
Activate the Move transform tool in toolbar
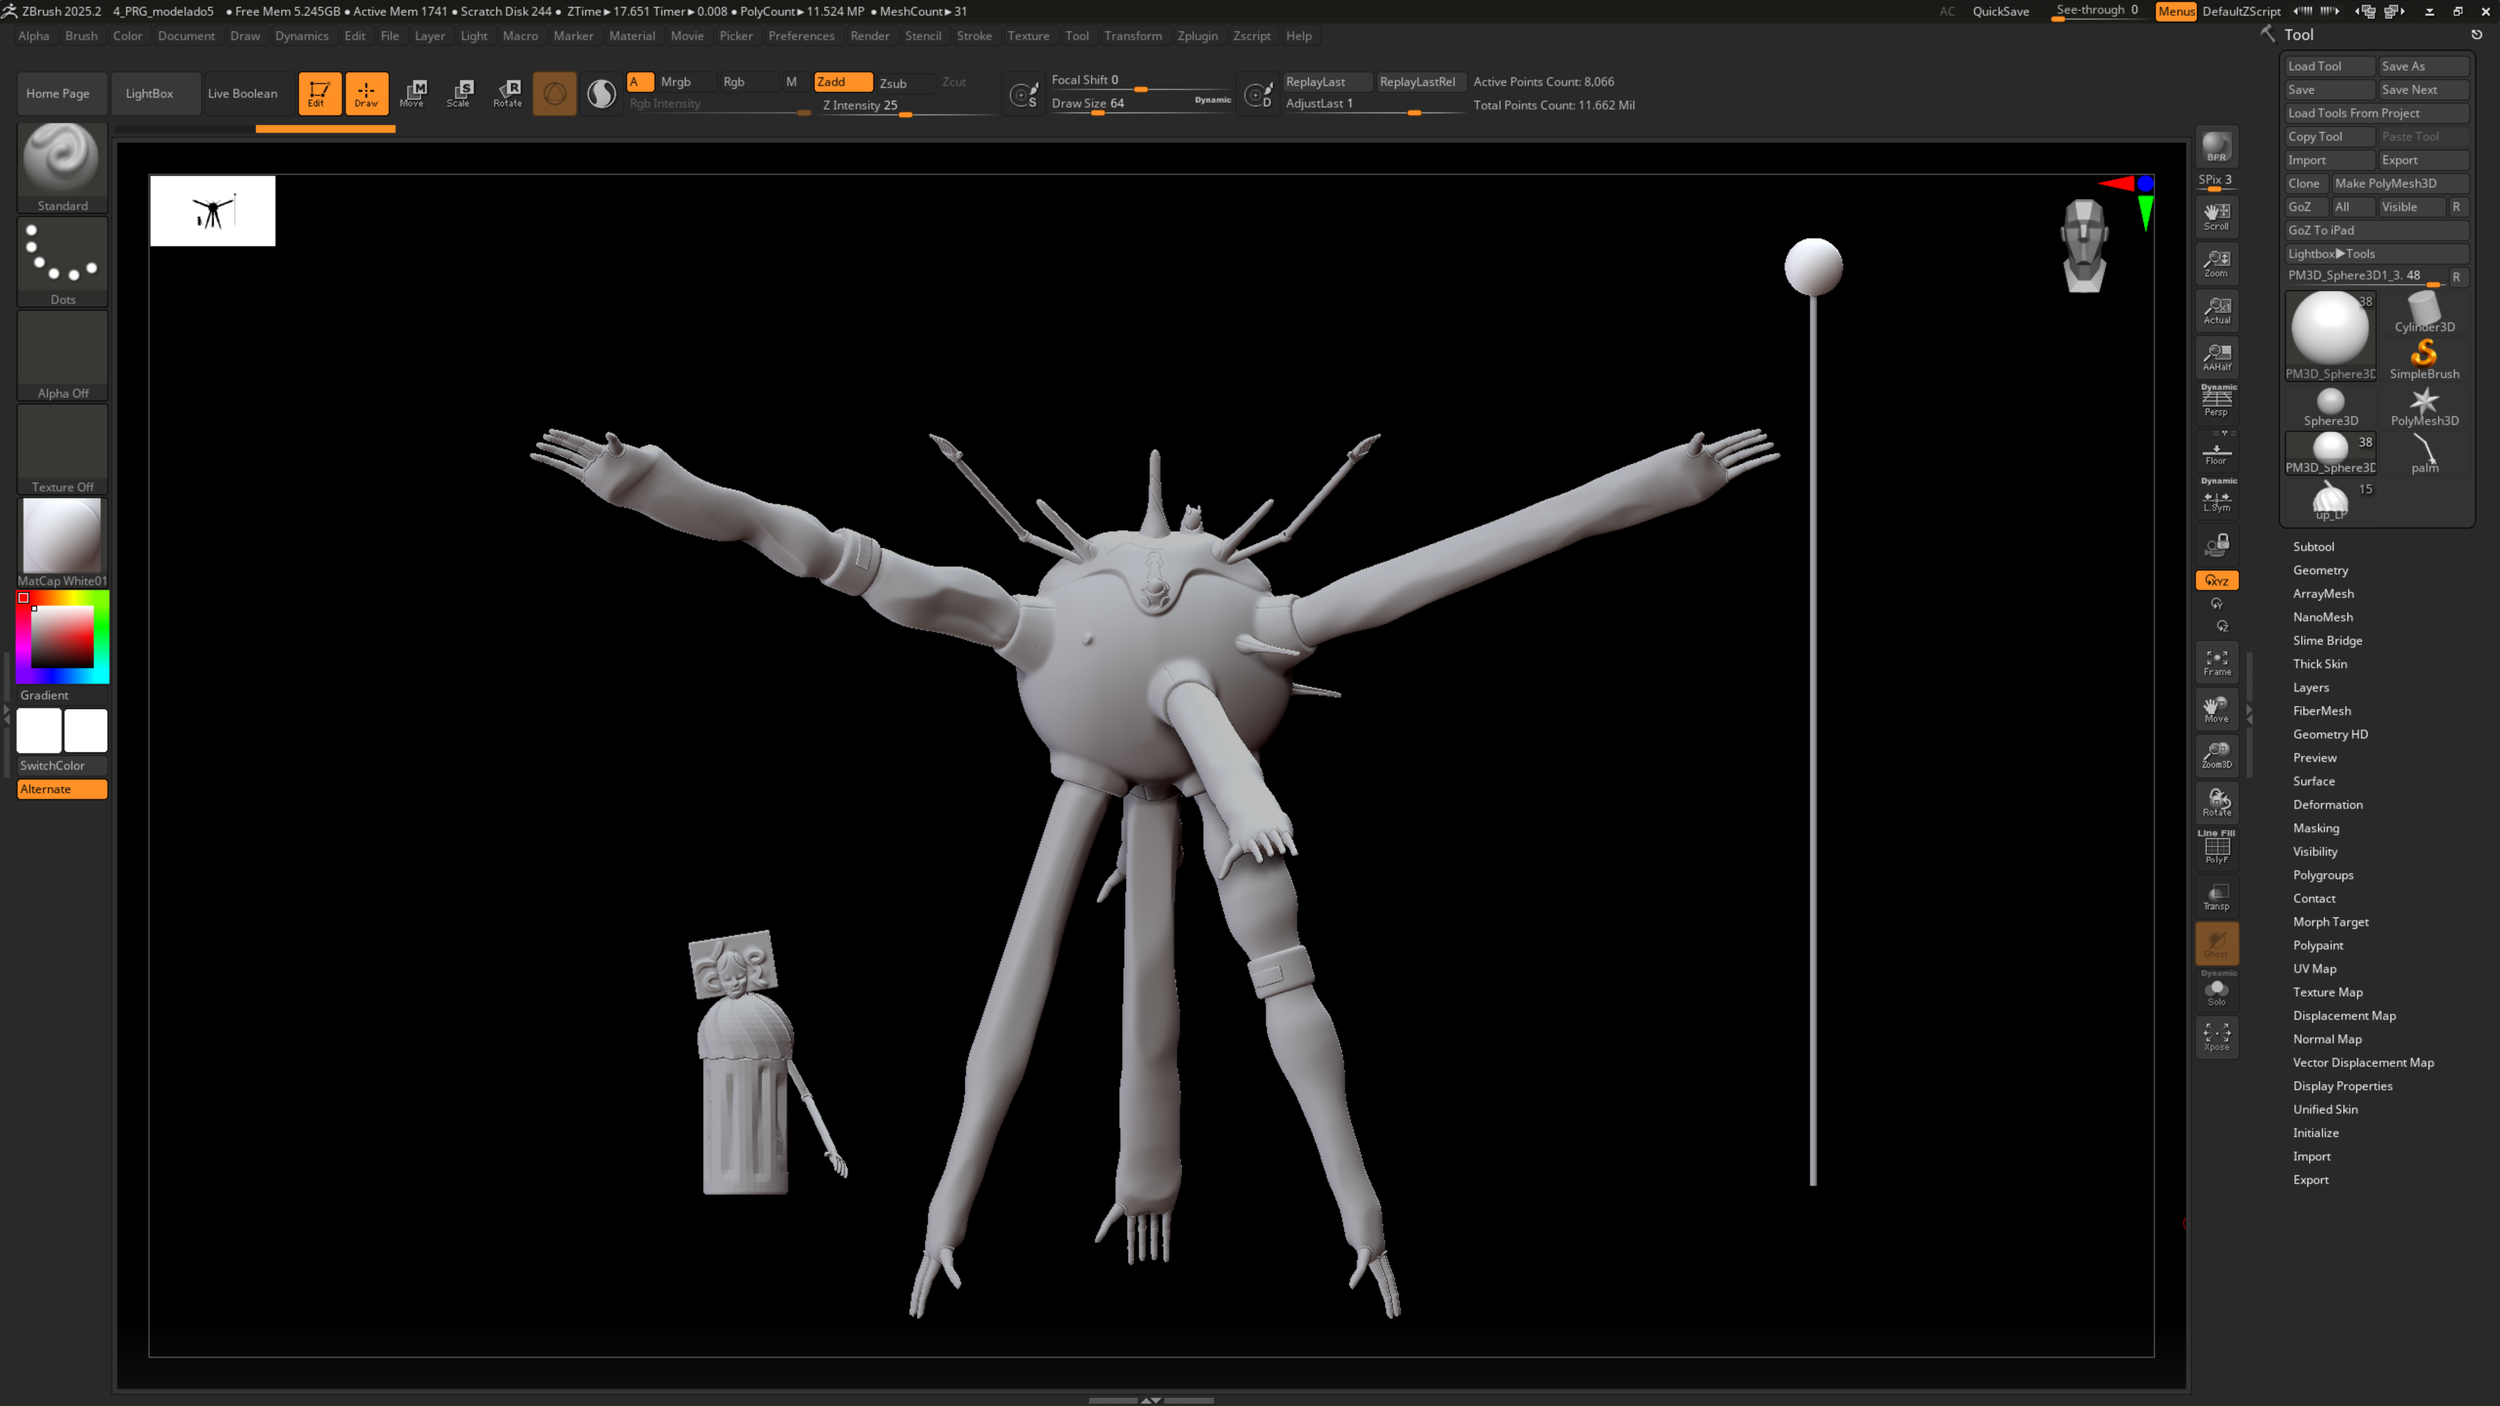413,92
